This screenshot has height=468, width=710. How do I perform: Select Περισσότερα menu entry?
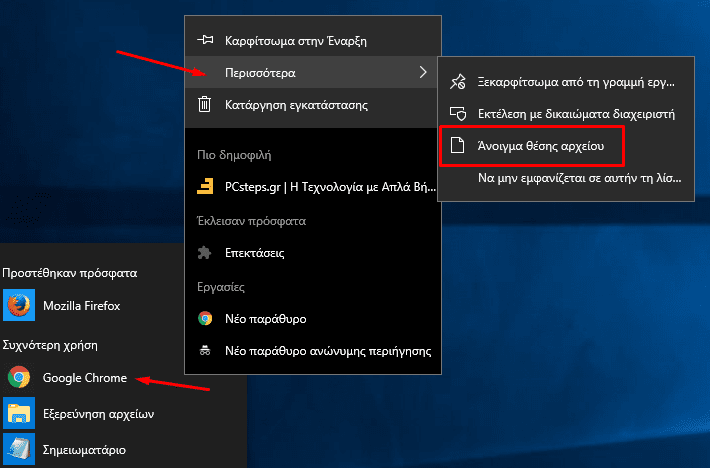[x=313, y=72]
